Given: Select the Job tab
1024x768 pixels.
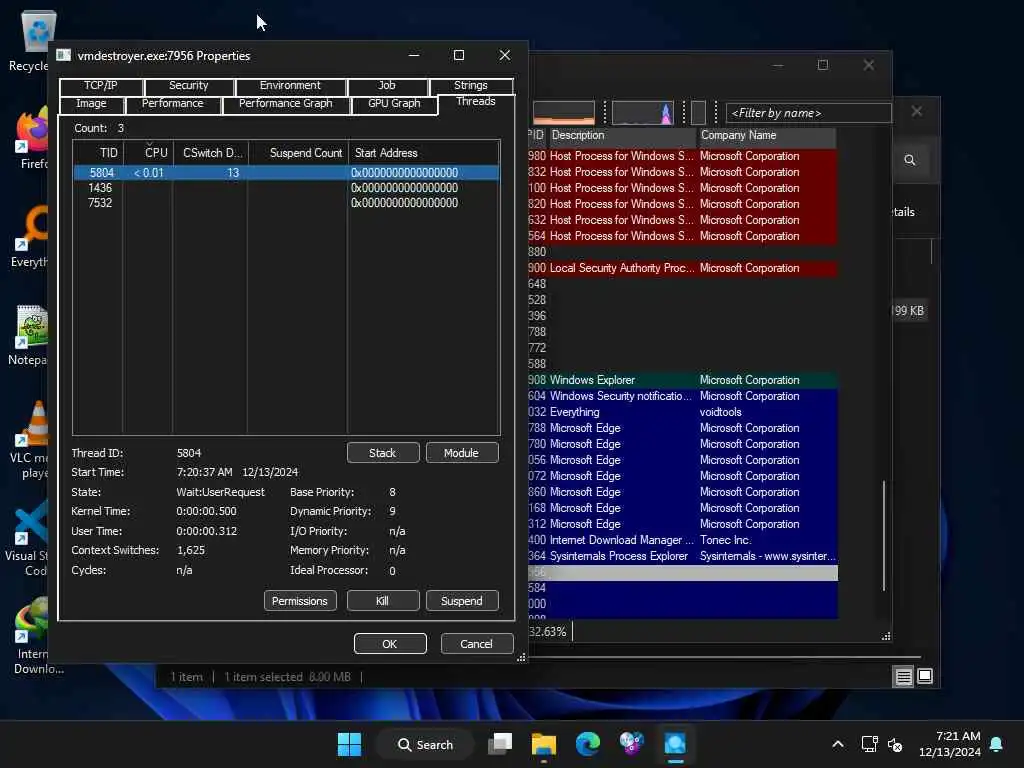Looking at the screenshot, I should 387,86.
